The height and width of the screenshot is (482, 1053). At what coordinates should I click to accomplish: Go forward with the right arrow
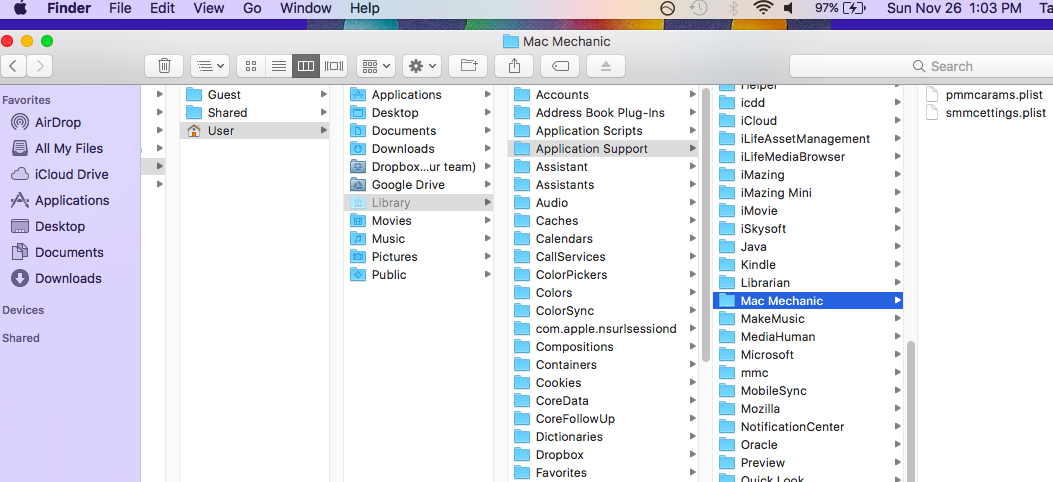click(40, 66)
